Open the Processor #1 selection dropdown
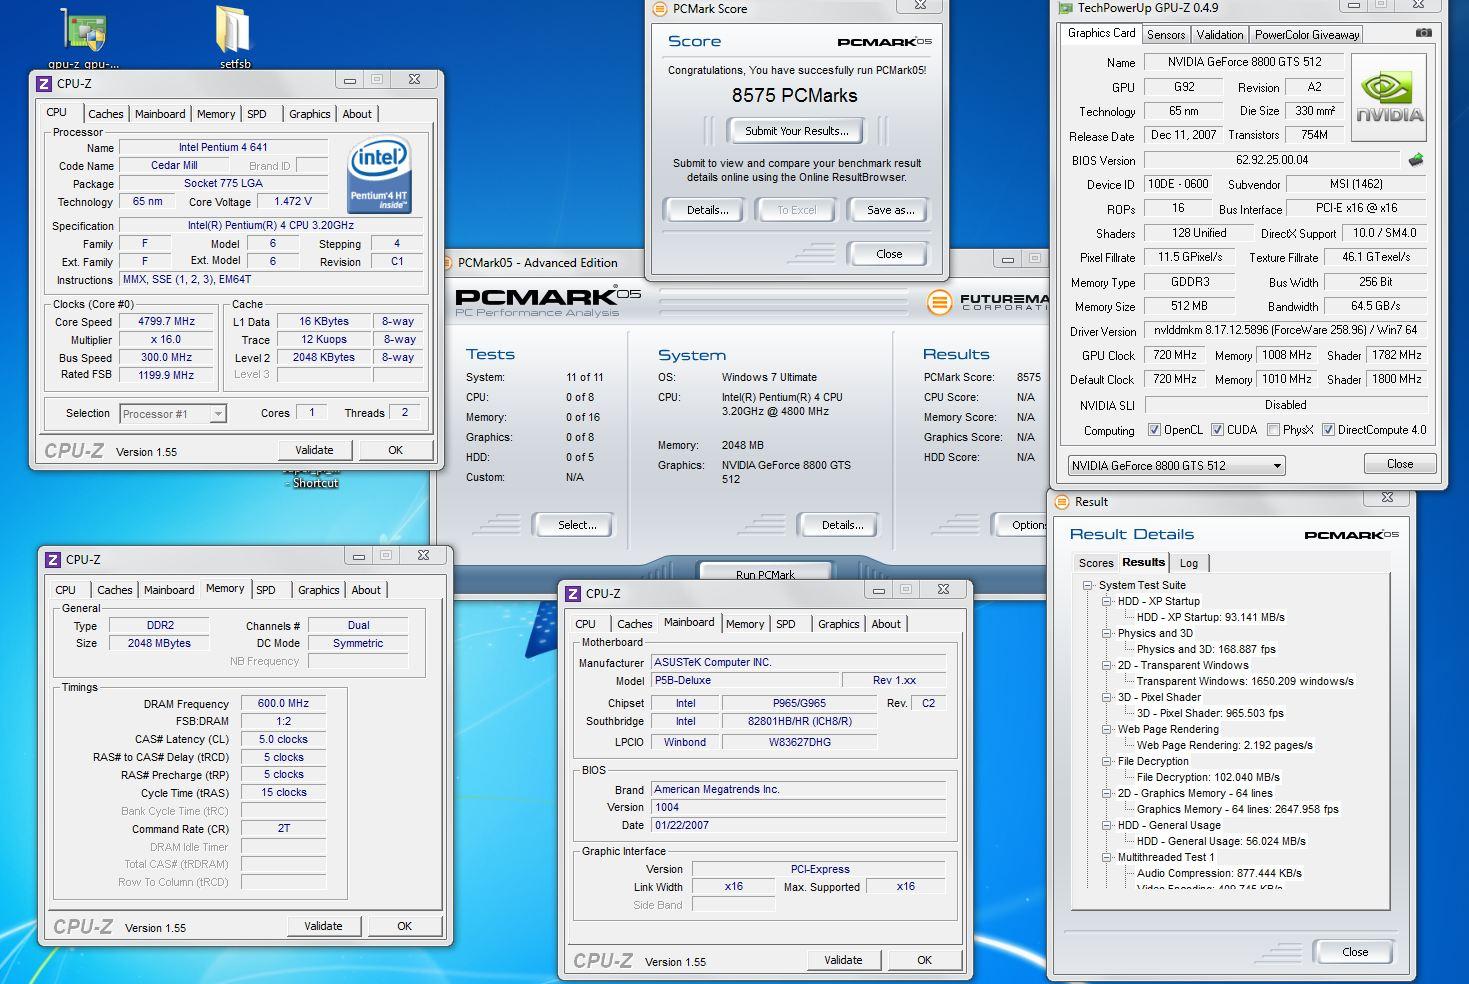 (x=173, y=413)
